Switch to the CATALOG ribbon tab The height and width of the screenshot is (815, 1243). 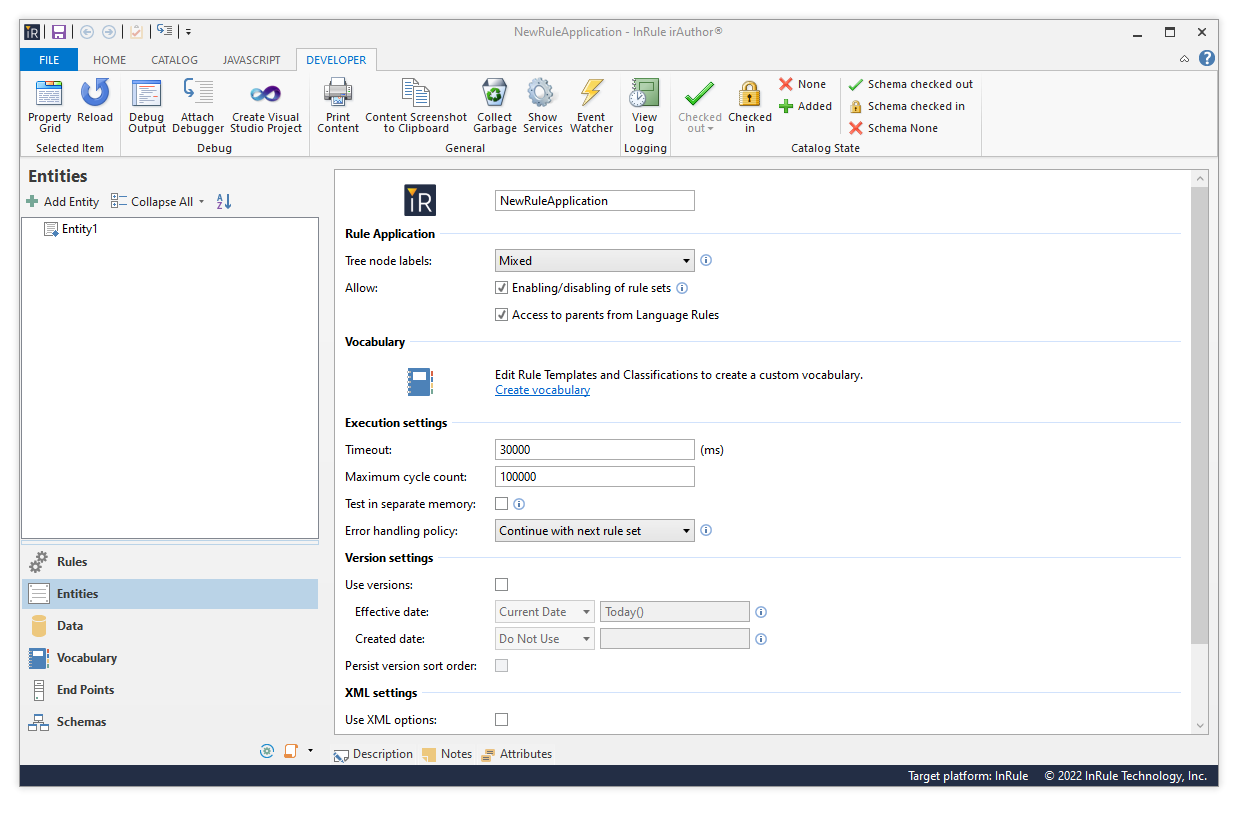click(x=174, y=60)
